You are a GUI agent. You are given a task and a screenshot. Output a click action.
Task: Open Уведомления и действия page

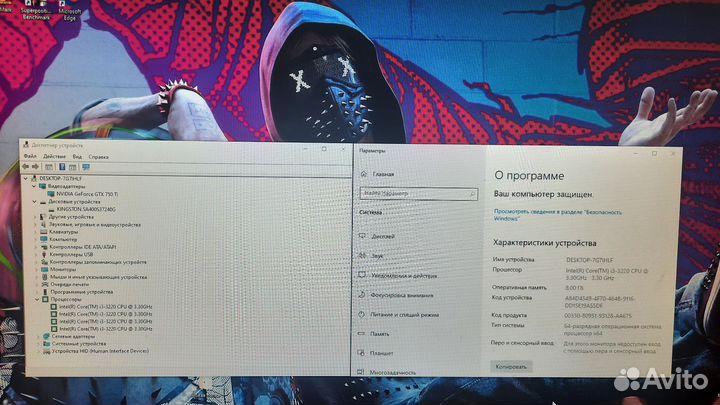pyautogui.click(x=404, y=276)
